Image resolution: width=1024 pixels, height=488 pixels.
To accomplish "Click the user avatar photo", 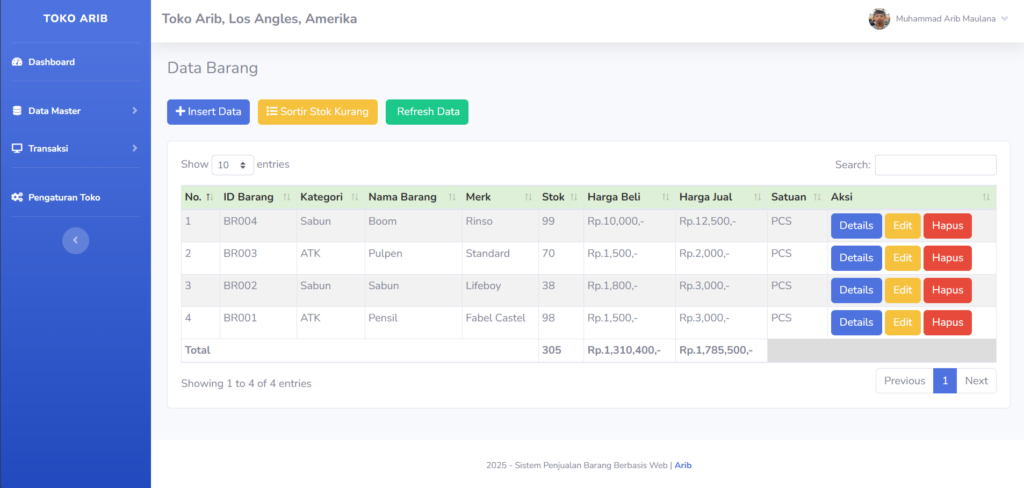I will click(879, 19).
